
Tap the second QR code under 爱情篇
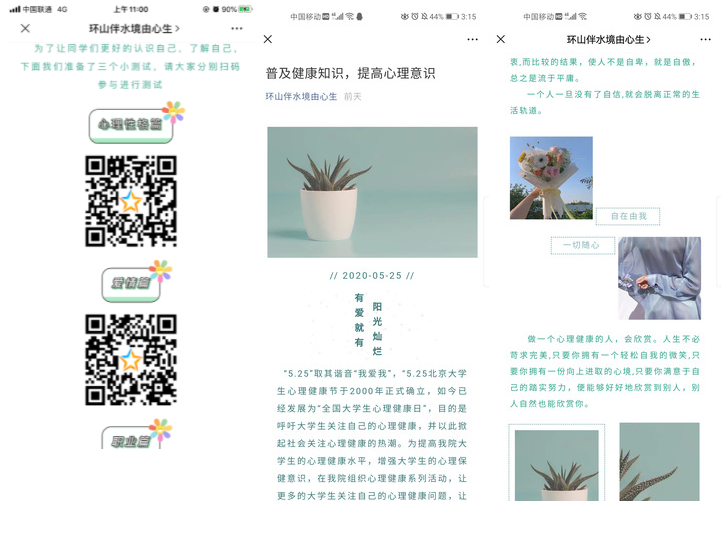(131, 359)
